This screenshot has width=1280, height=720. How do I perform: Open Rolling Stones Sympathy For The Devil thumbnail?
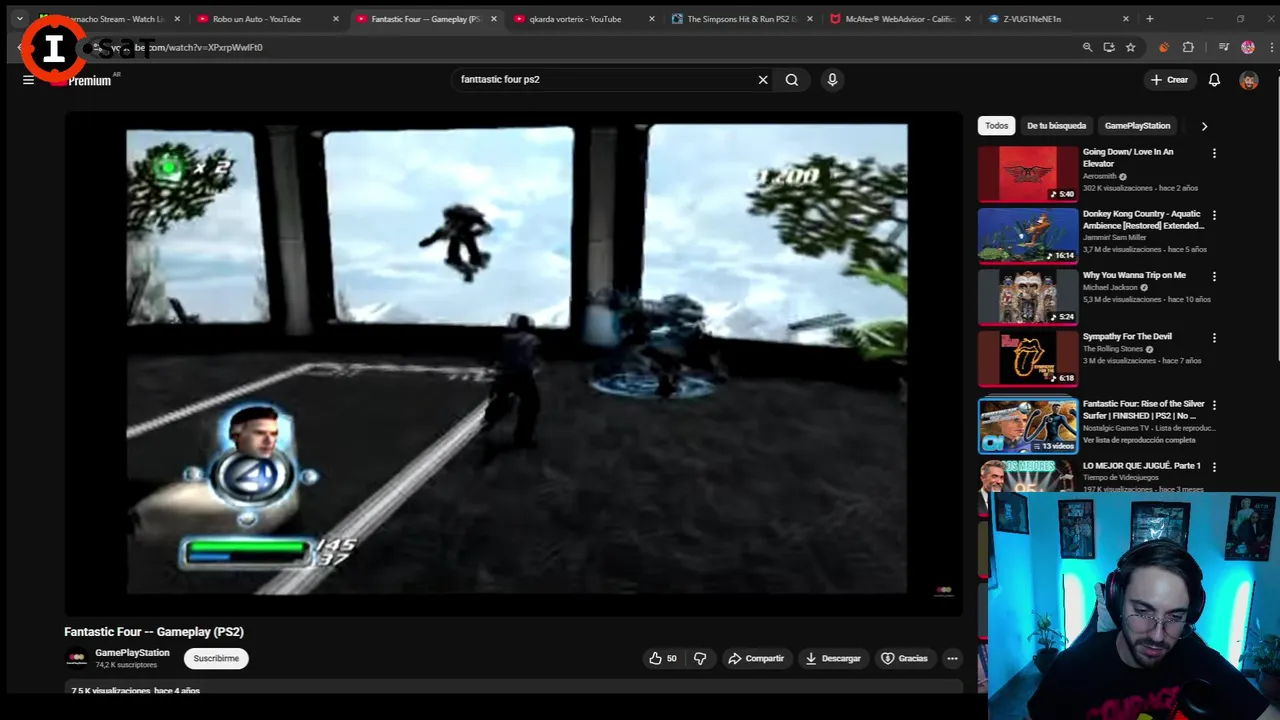coord(1028,358)
